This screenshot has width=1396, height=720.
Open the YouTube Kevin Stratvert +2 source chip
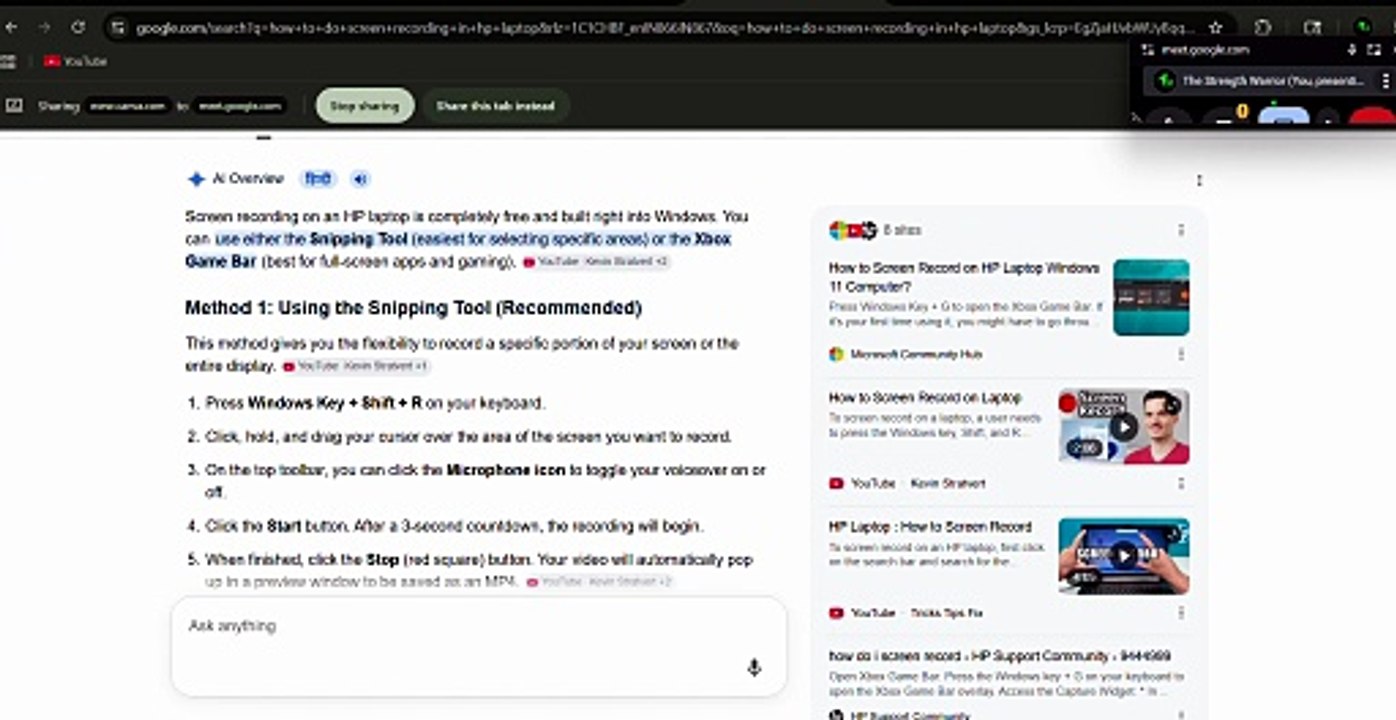coord(596,262)
